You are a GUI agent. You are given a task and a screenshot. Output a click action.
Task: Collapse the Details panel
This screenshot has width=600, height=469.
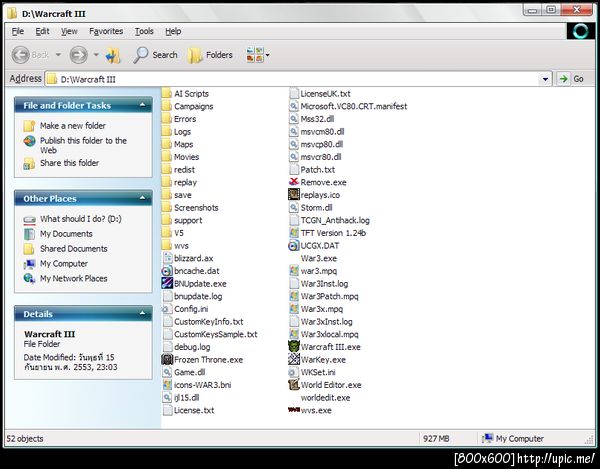(142, 313)
